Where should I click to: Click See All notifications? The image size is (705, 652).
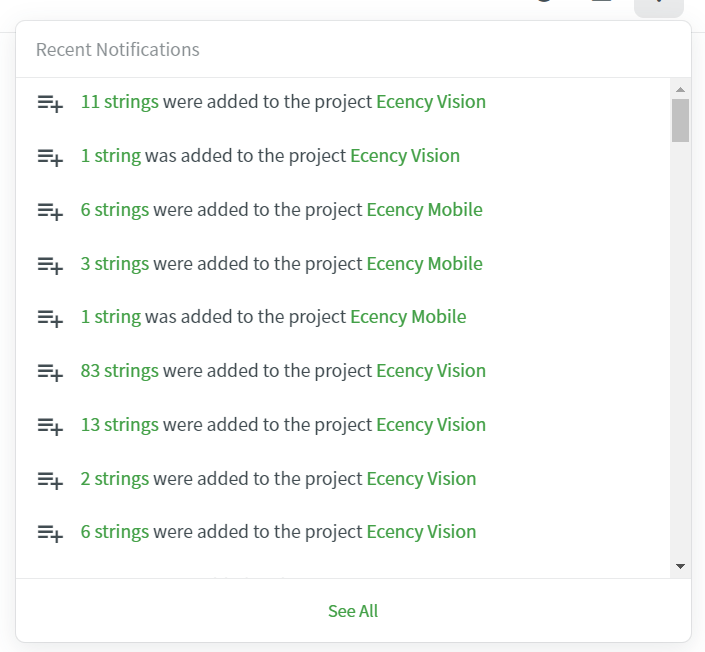[x=353, y=611]
